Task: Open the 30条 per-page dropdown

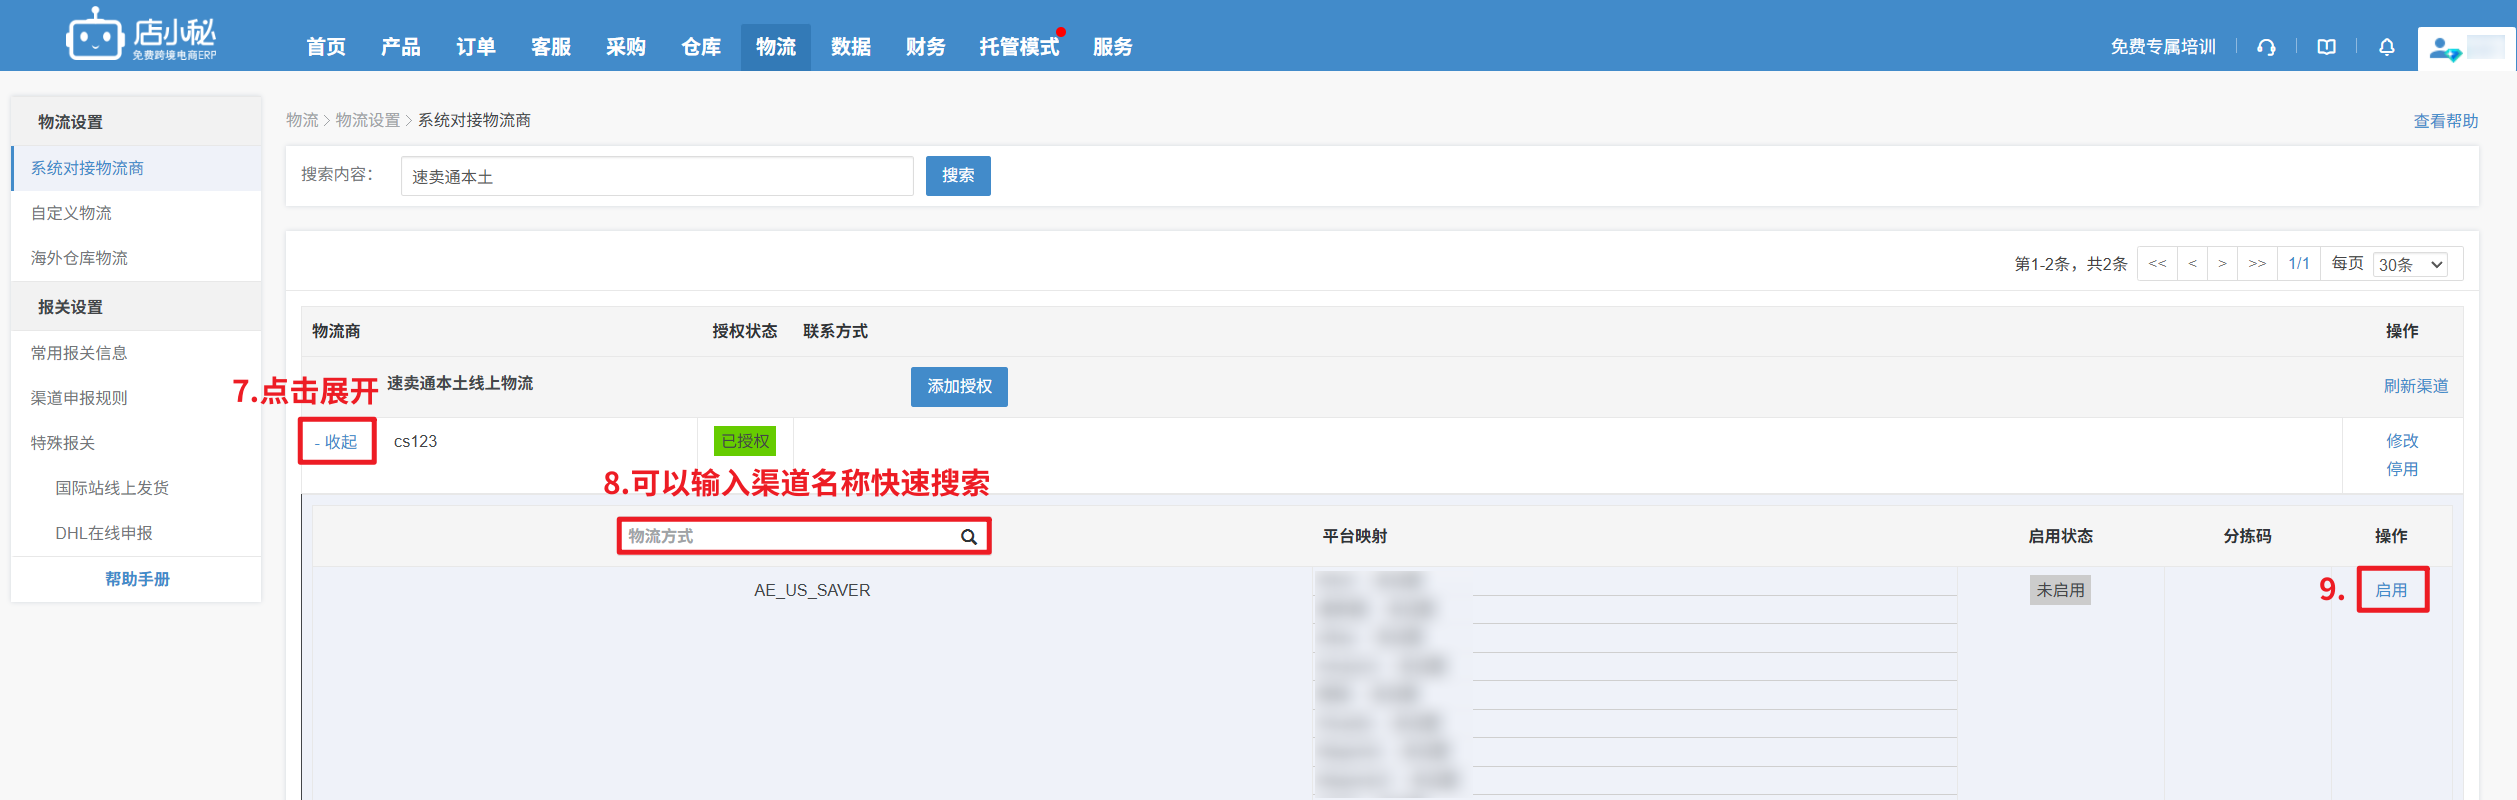Action: tap(2410, 264)
